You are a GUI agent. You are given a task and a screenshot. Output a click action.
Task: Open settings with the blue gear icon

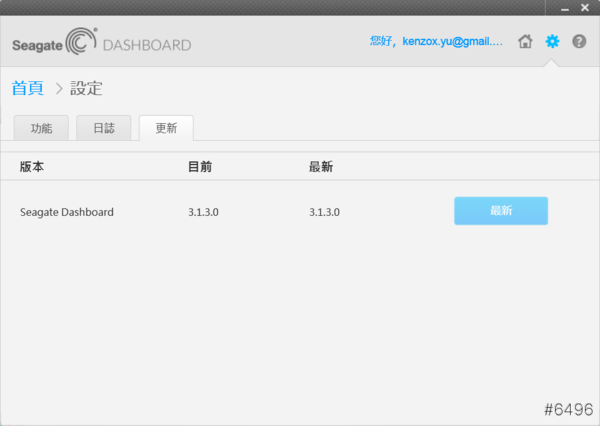click(552, 41)
